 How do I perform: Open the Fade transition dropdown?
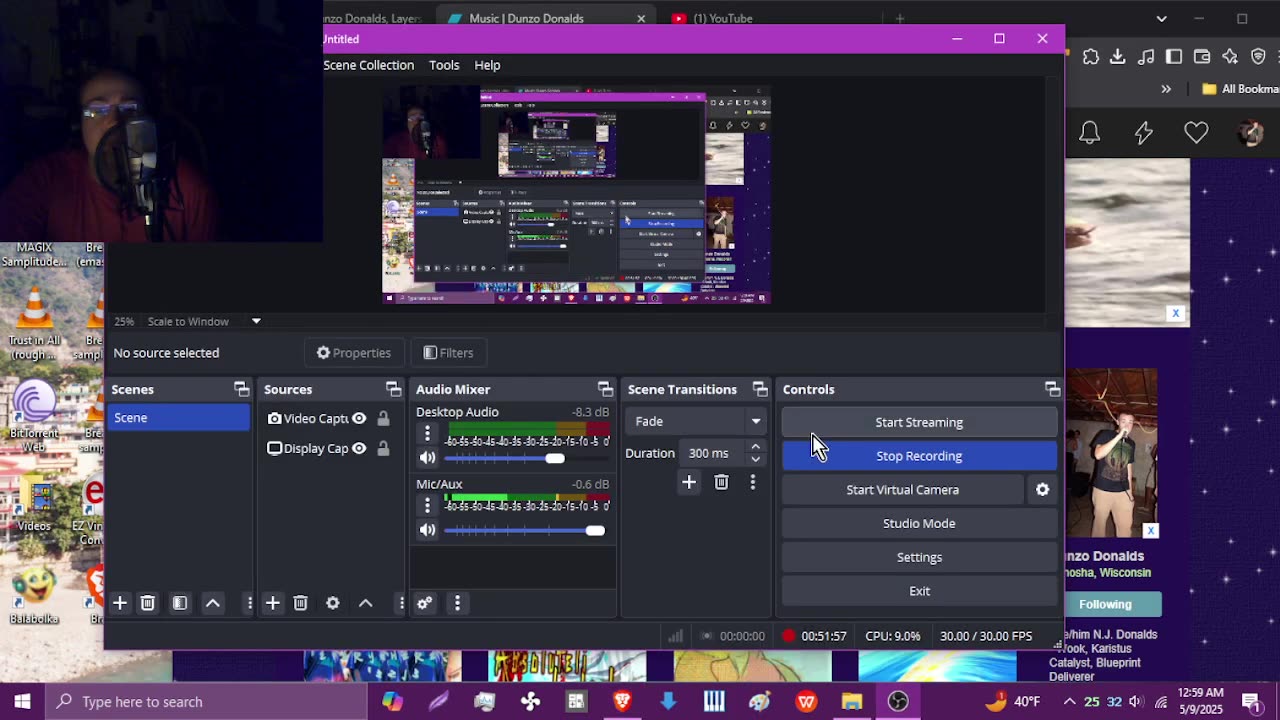(x=698, y=421)
